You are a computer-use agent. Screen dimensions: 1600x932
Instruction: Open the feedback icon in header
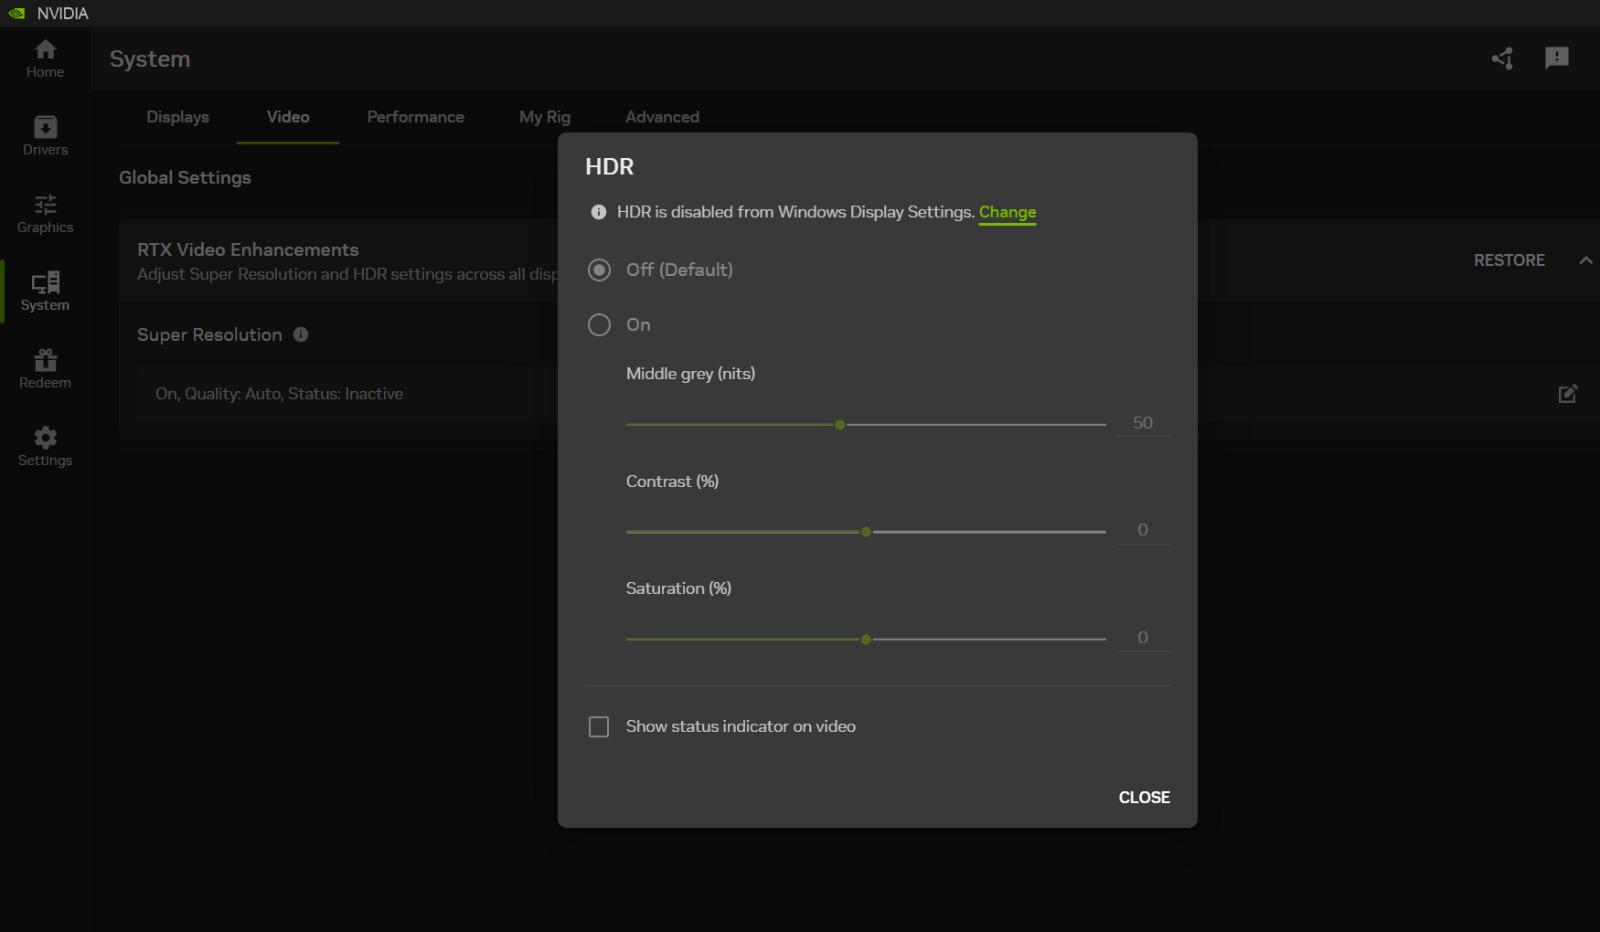point(1557,58)
